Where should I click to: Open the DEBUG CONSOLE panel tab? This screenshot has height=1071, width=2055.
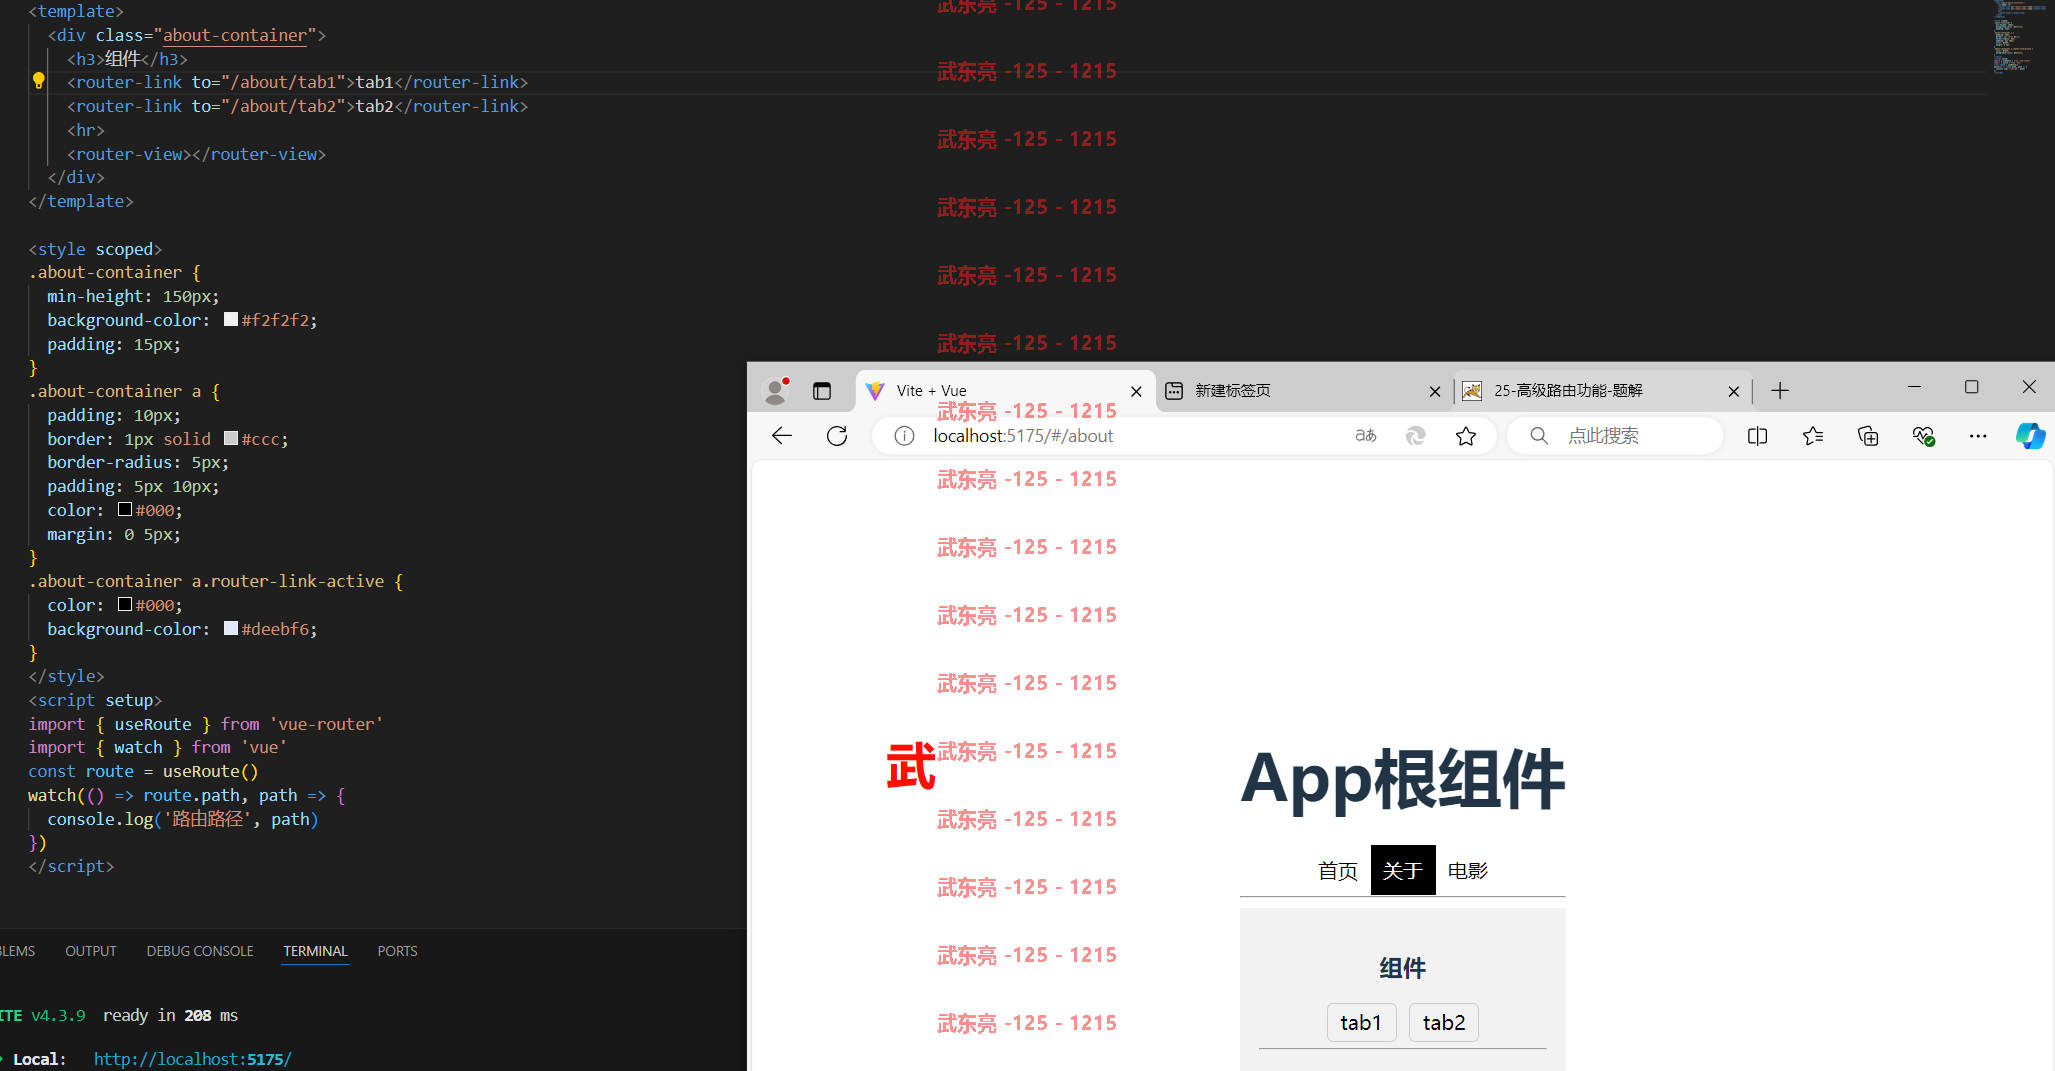[200, 951]
